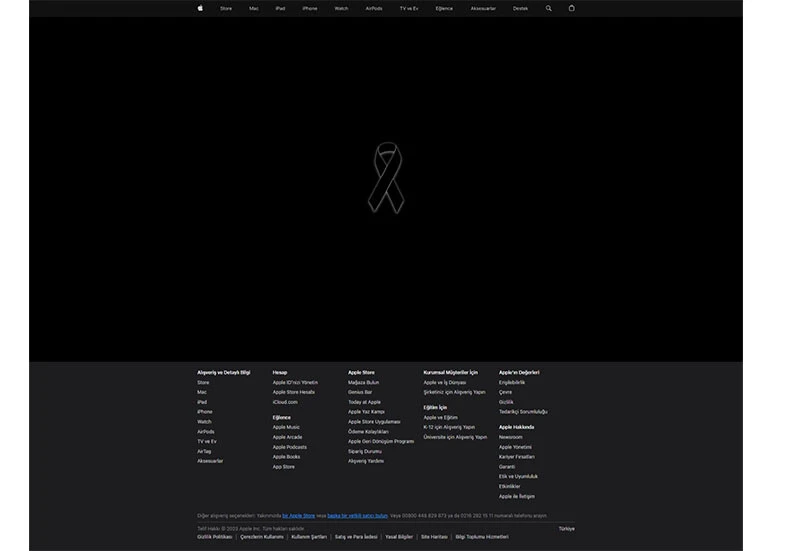This screenshot has height=551, width=800.
Task: Open the shopping bag icon
Action: coord(572,8)
